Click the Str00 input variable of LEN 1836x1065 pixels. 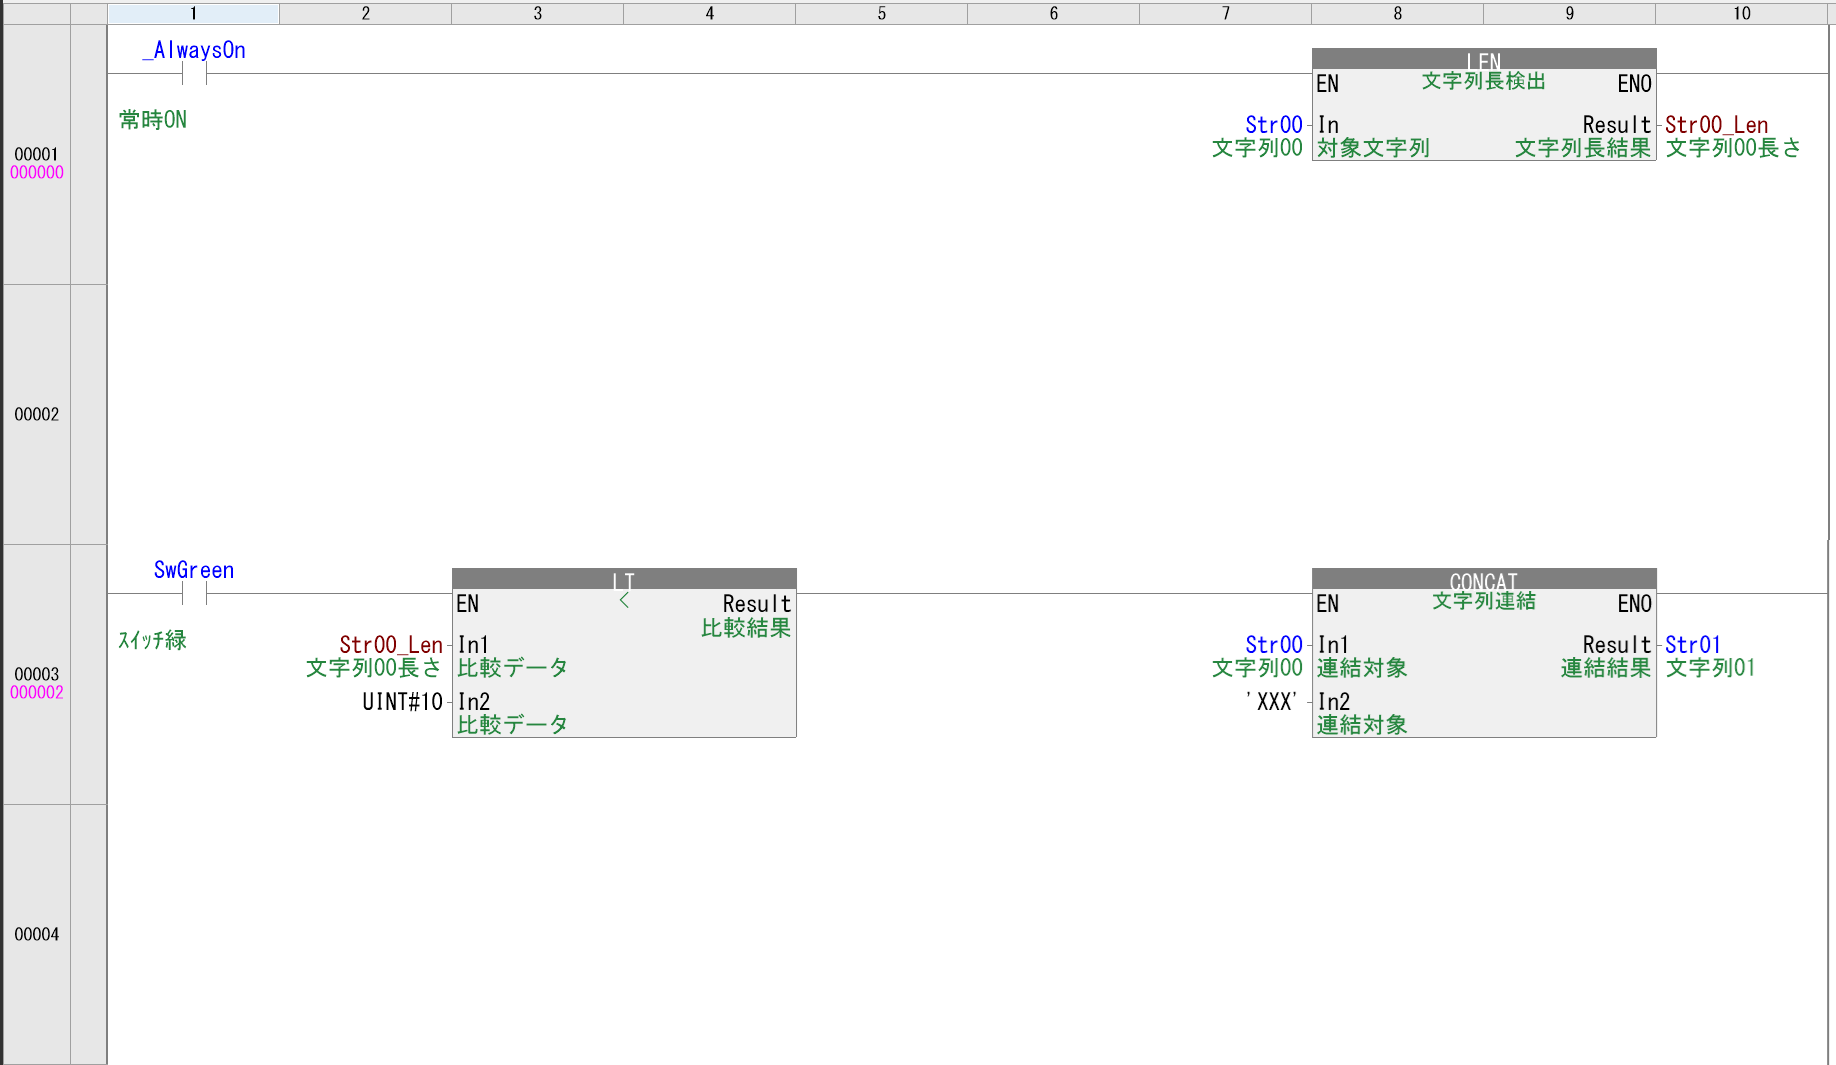[x=1273, y=125]
